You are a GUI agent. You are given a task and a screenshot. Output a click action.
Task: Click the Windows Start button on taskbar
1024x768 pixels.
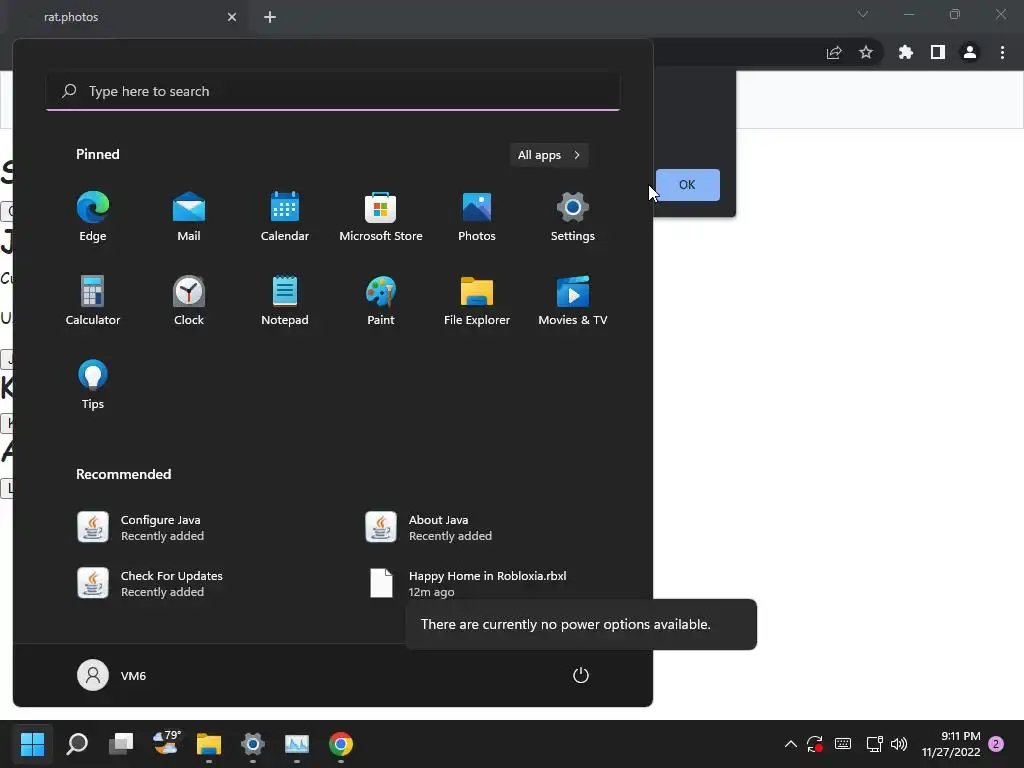pyautogui.click(x=33, y=744)
